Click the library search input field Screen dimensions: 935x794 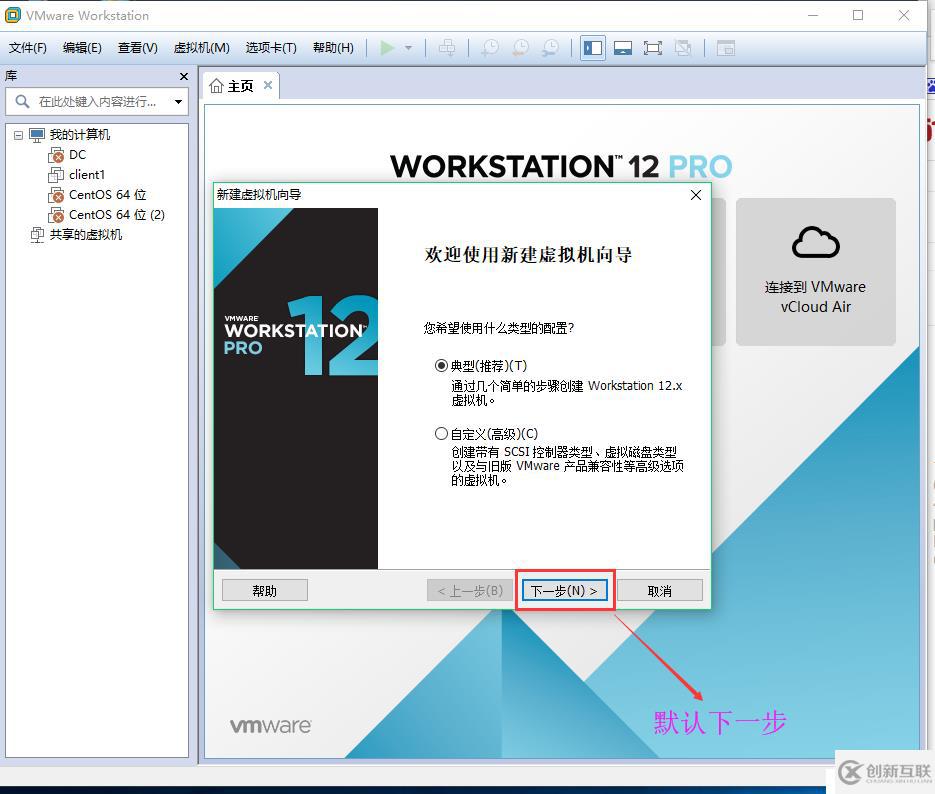(97, 102)
